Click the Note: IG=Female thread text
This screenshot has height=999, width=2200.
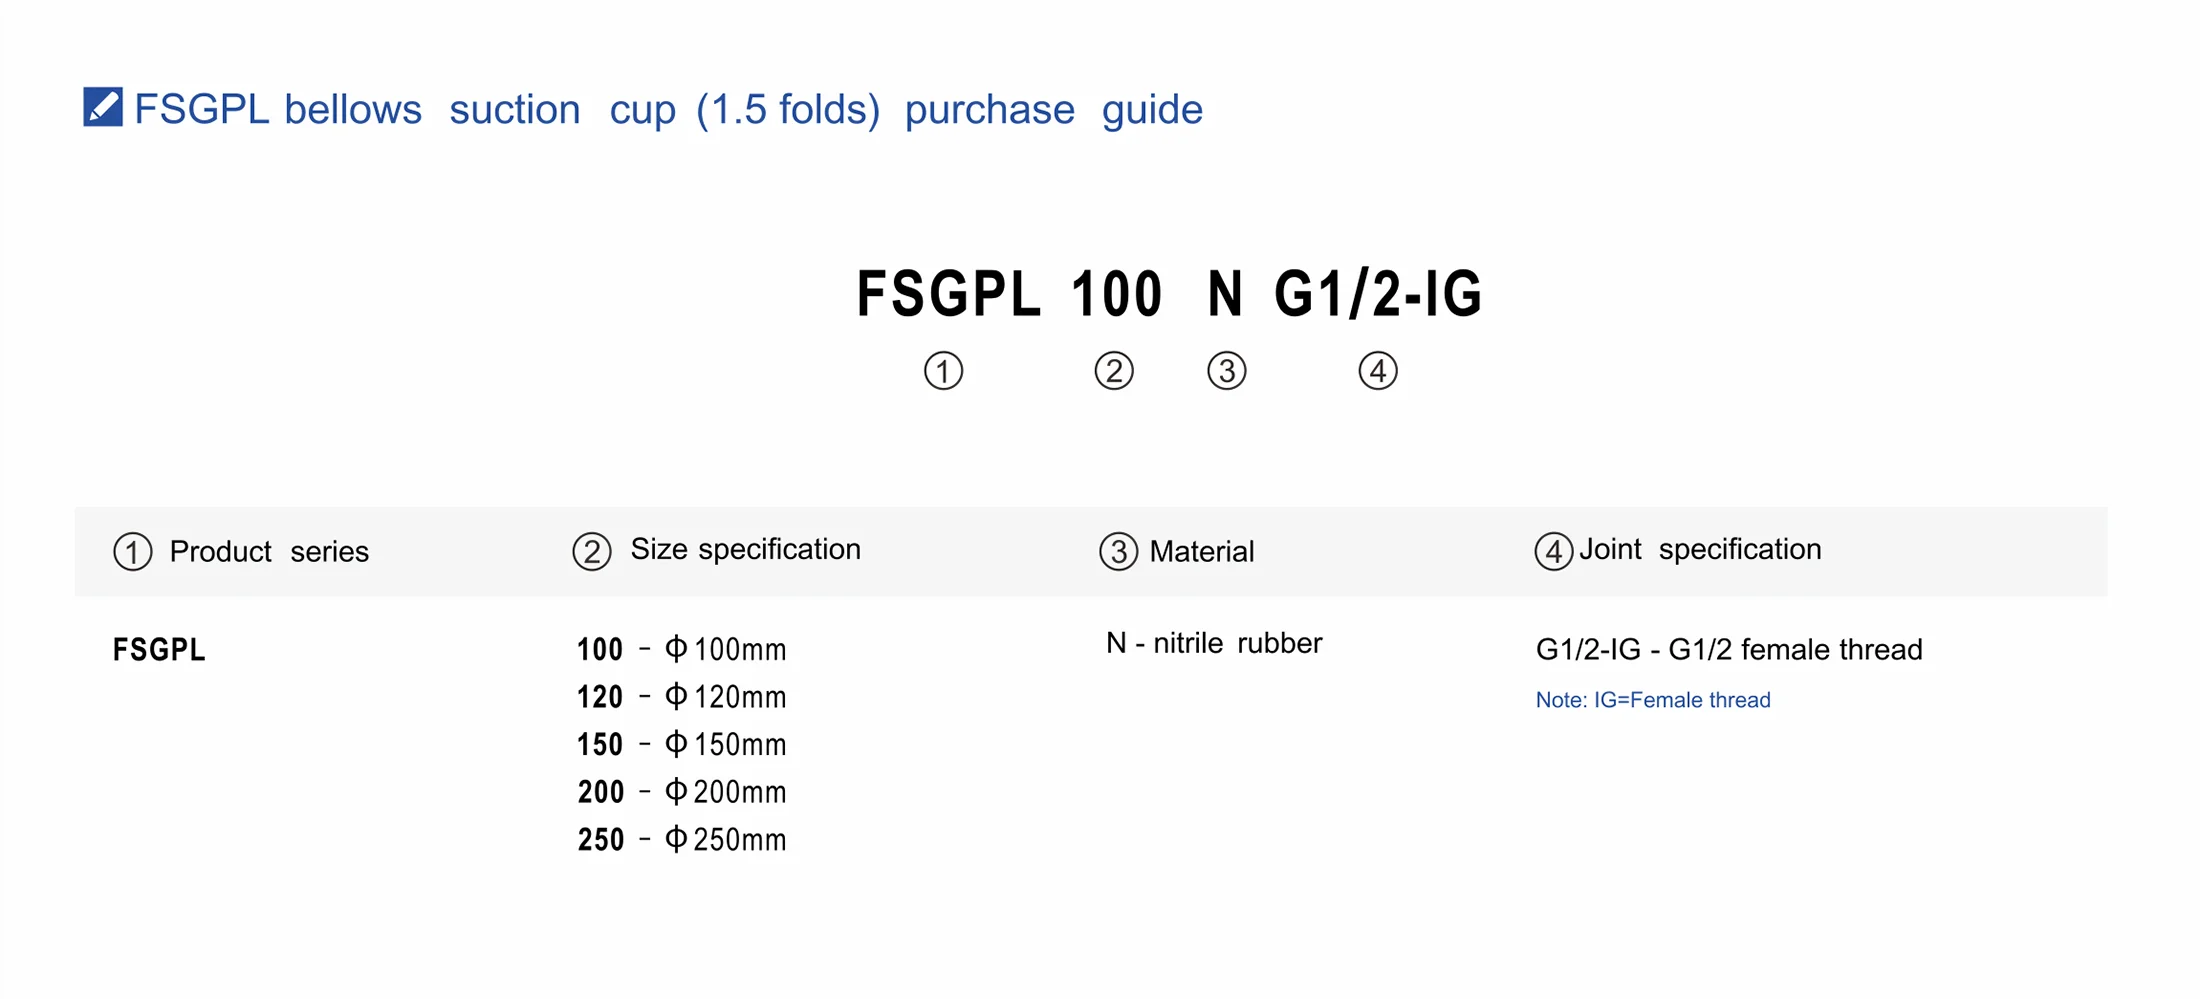1653,700
